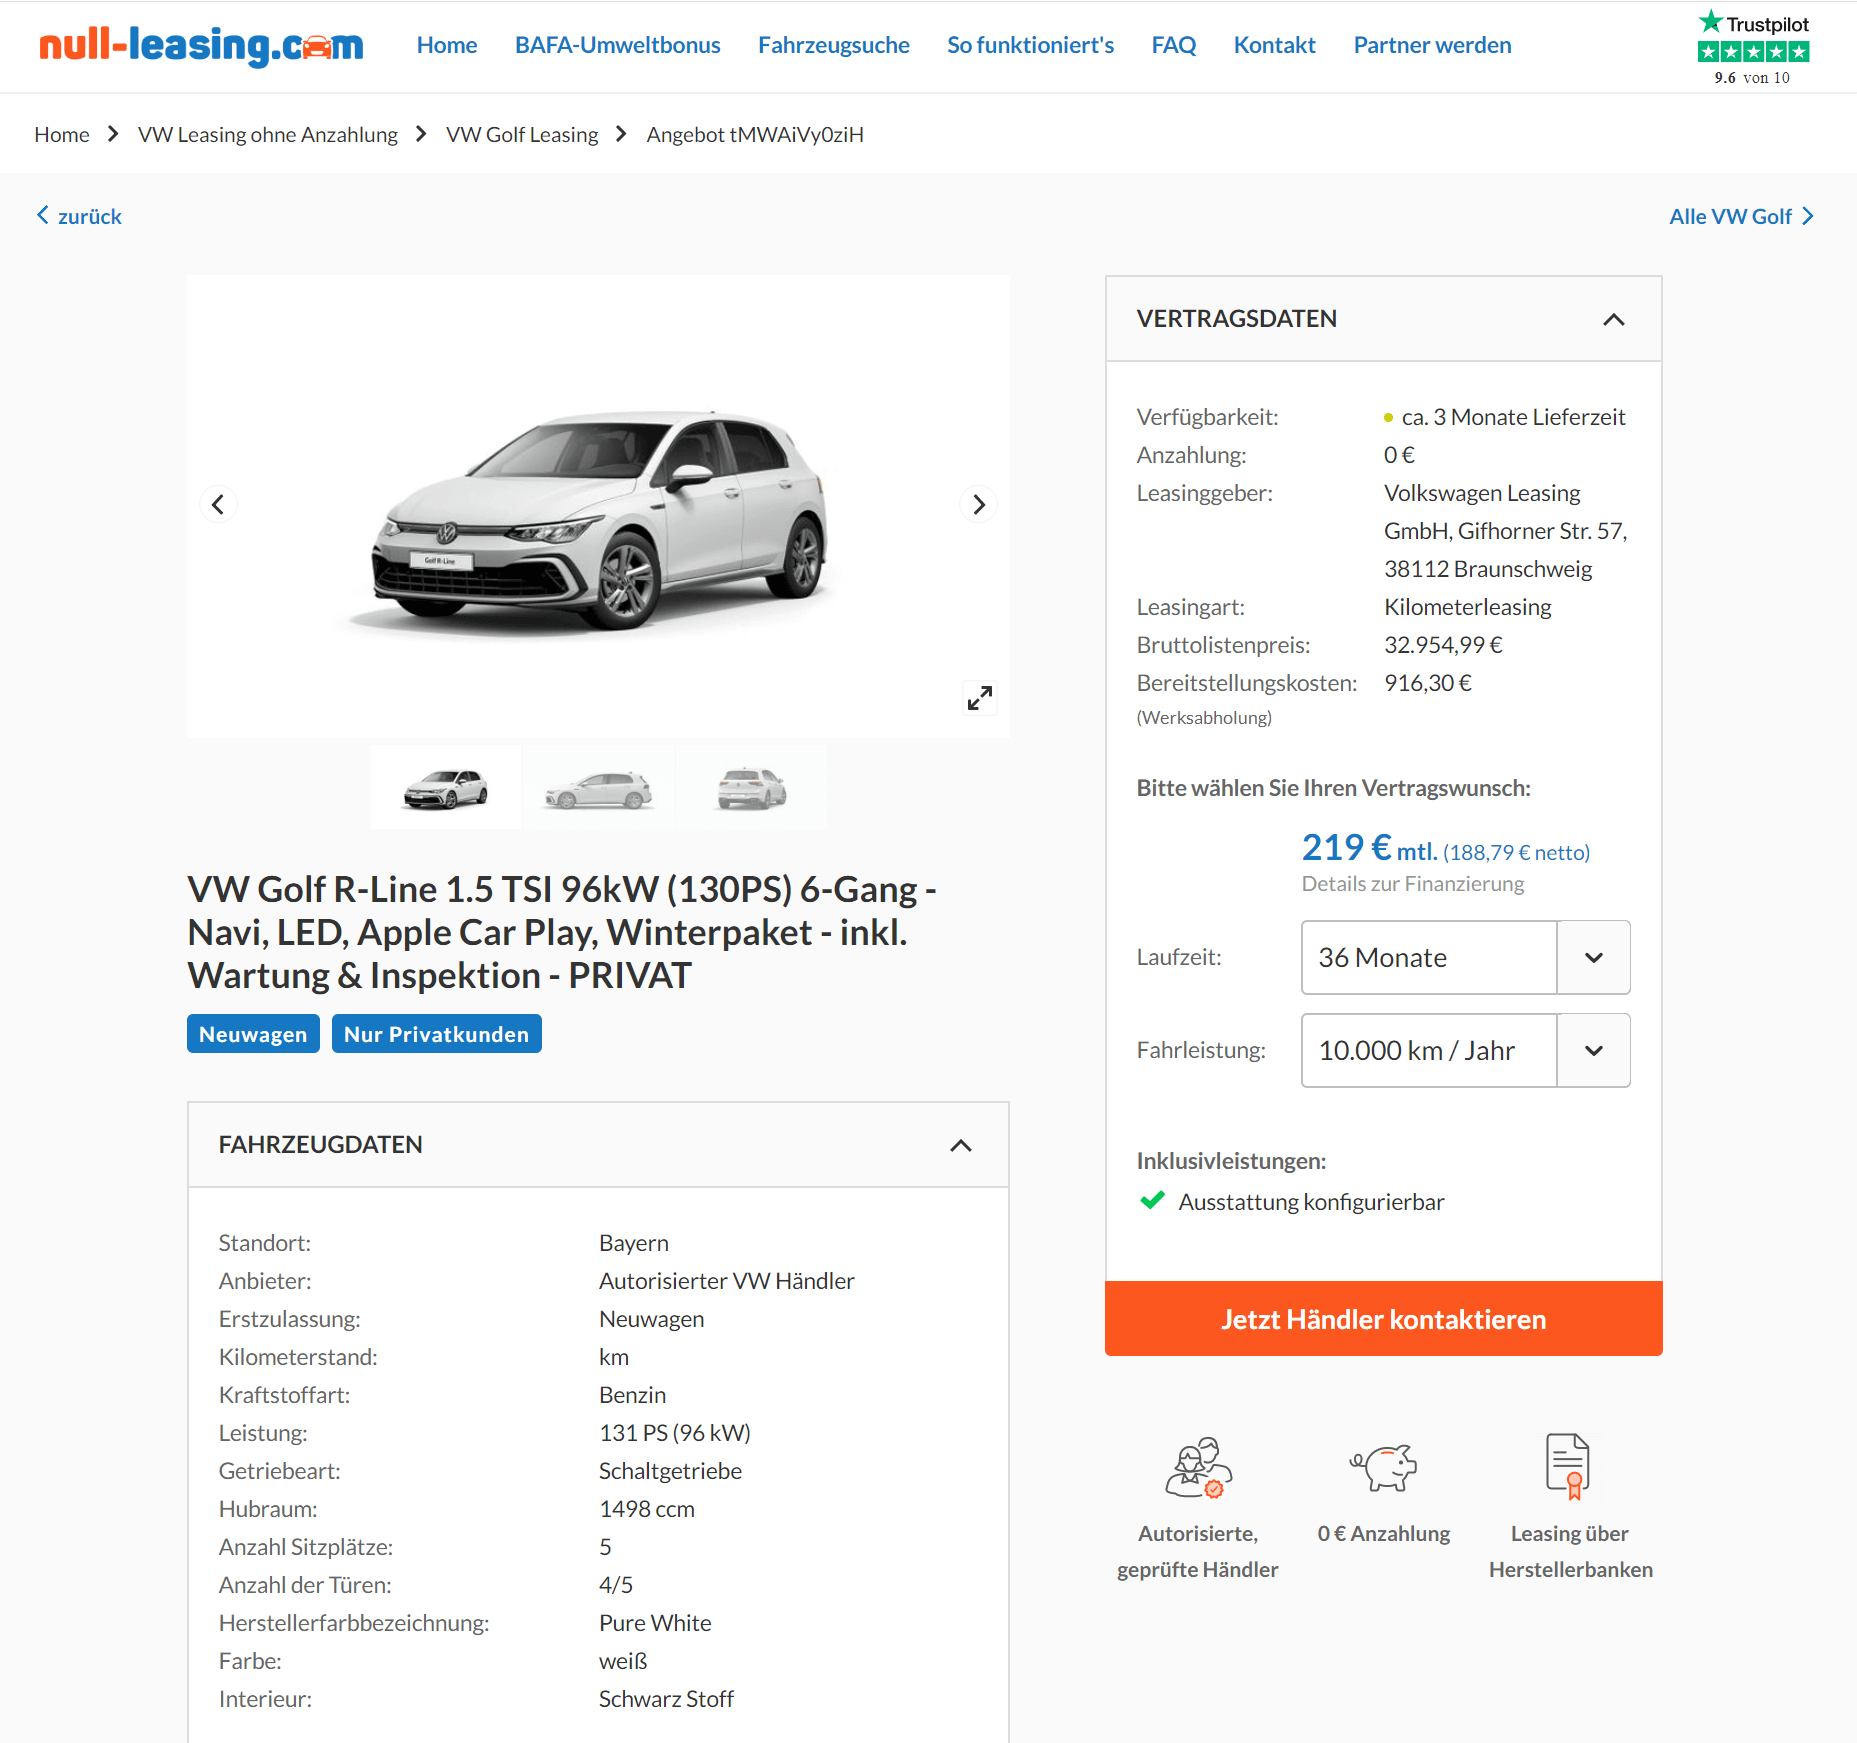Select the front-view car thumbnail

pos(446,788)
